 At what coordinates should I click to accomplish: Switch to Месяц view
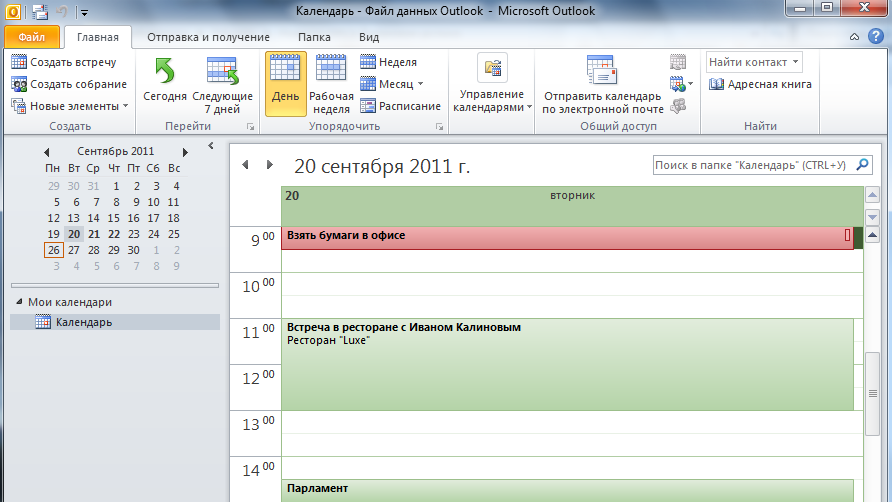pos(387,84)
